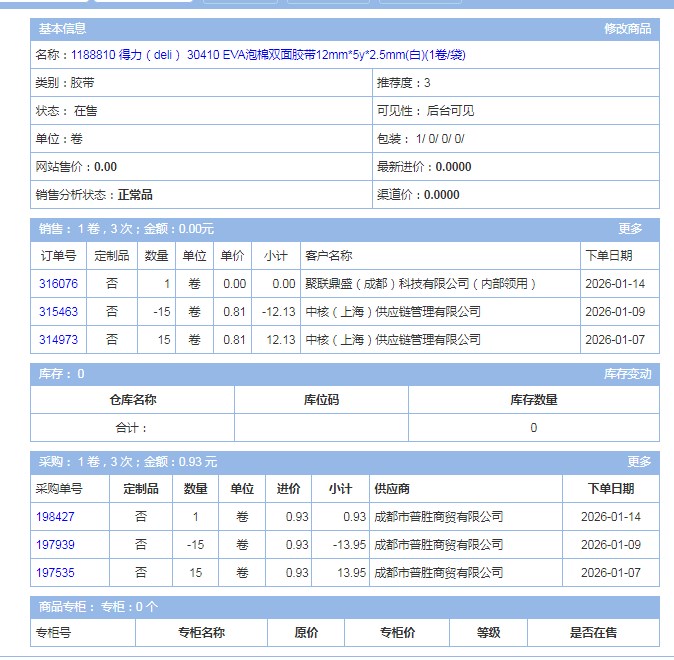Screen dimensions: 674x660
Task: Select the 聚联鼎盛(成都)科技有限公司 customer cell
Action: point(422,284)
